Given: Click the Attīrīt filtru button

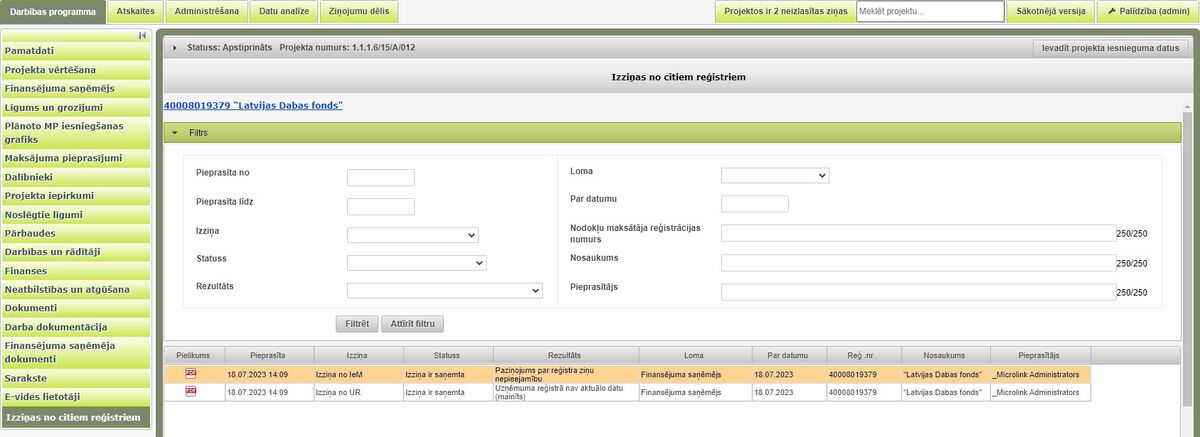Looking at the screenshot, I should [413, 324].
